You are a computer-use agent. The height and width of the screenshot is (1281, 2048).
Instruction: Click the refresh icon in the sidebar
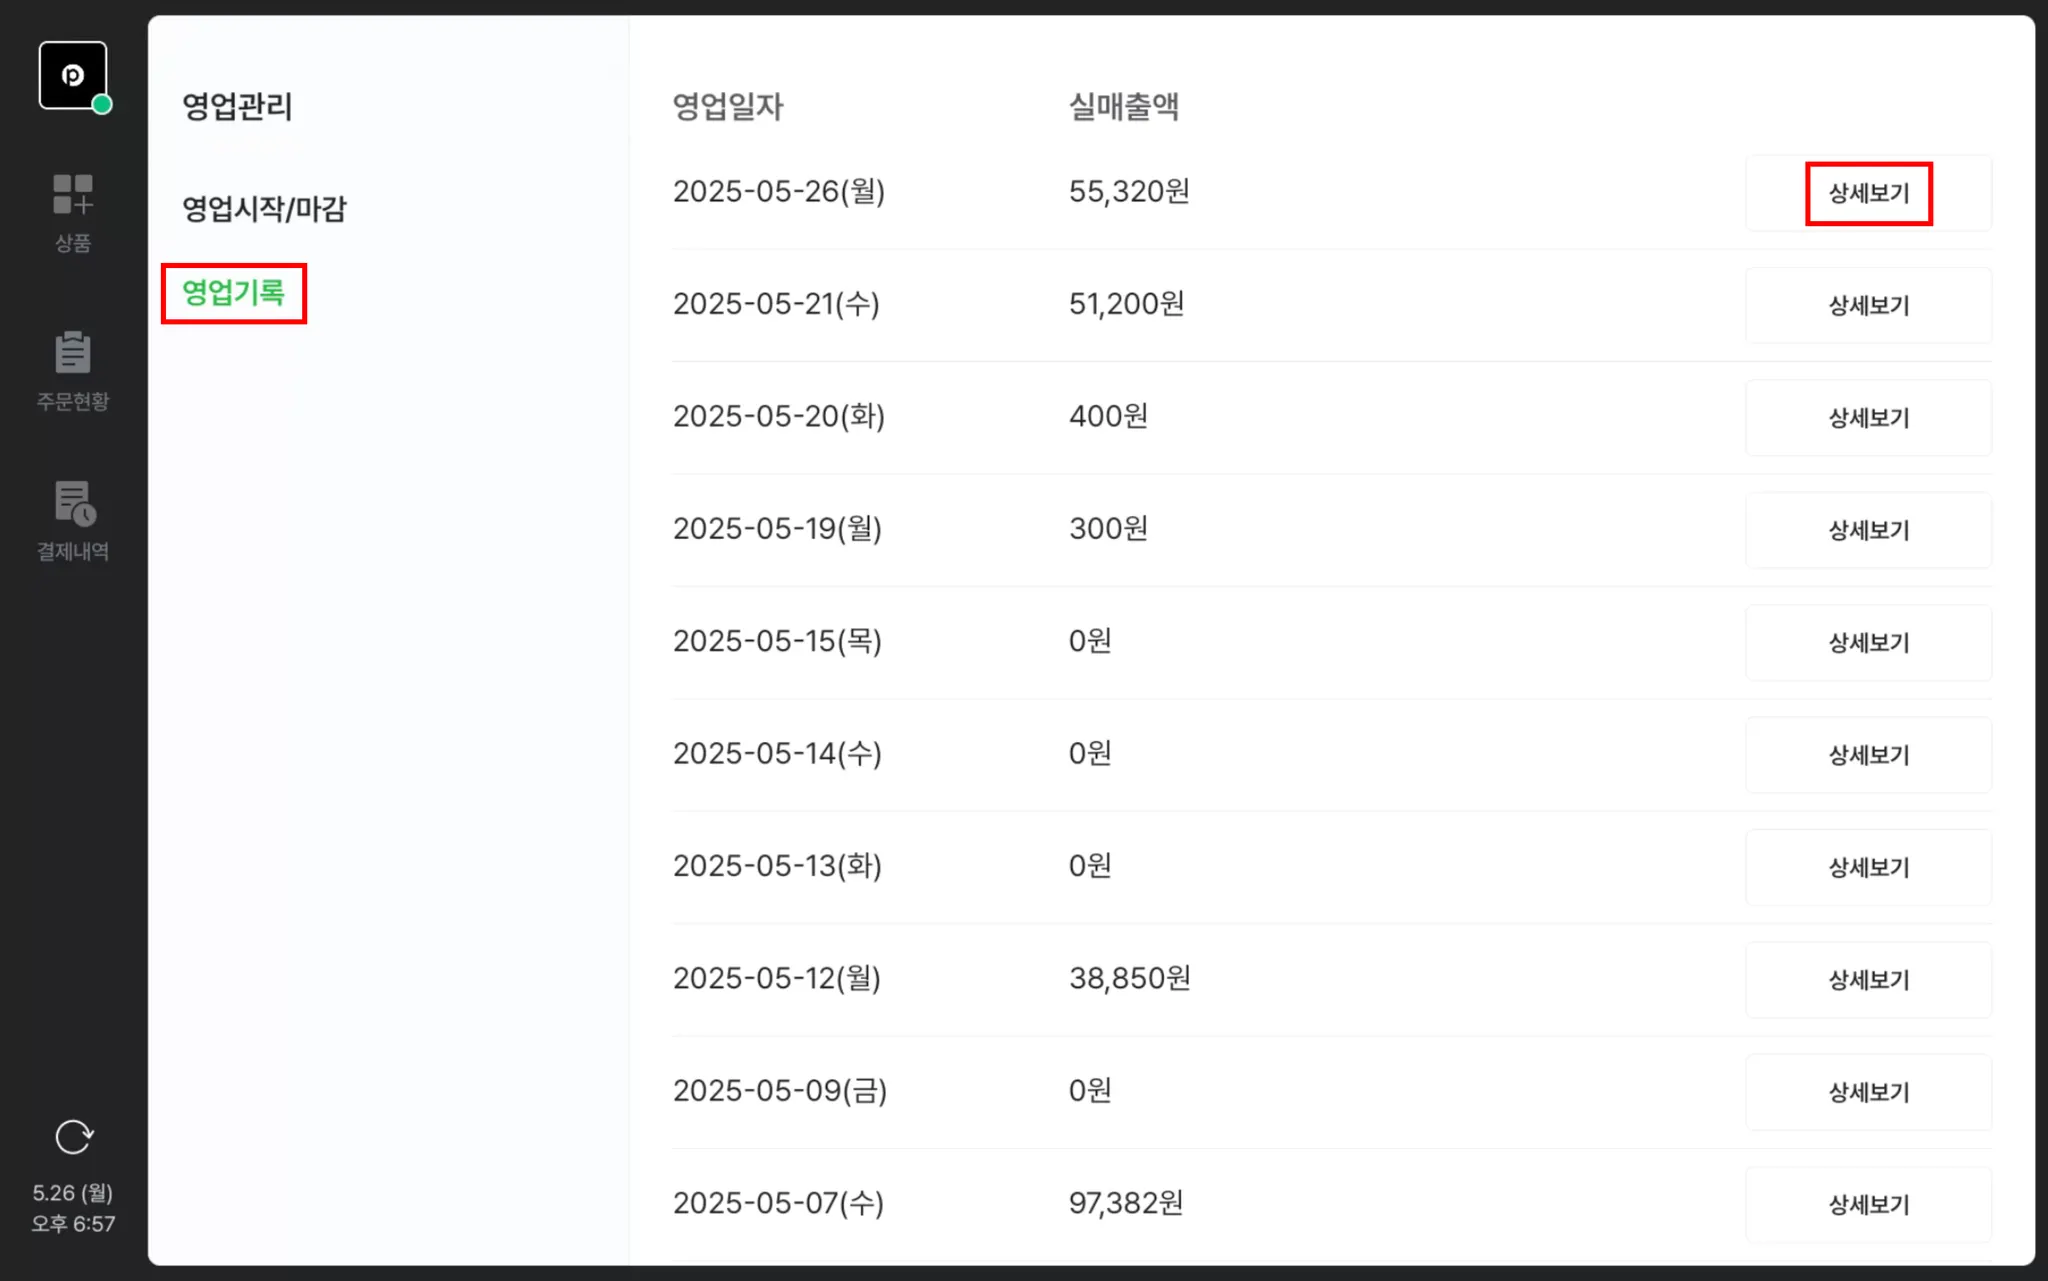click(73, 1137)
